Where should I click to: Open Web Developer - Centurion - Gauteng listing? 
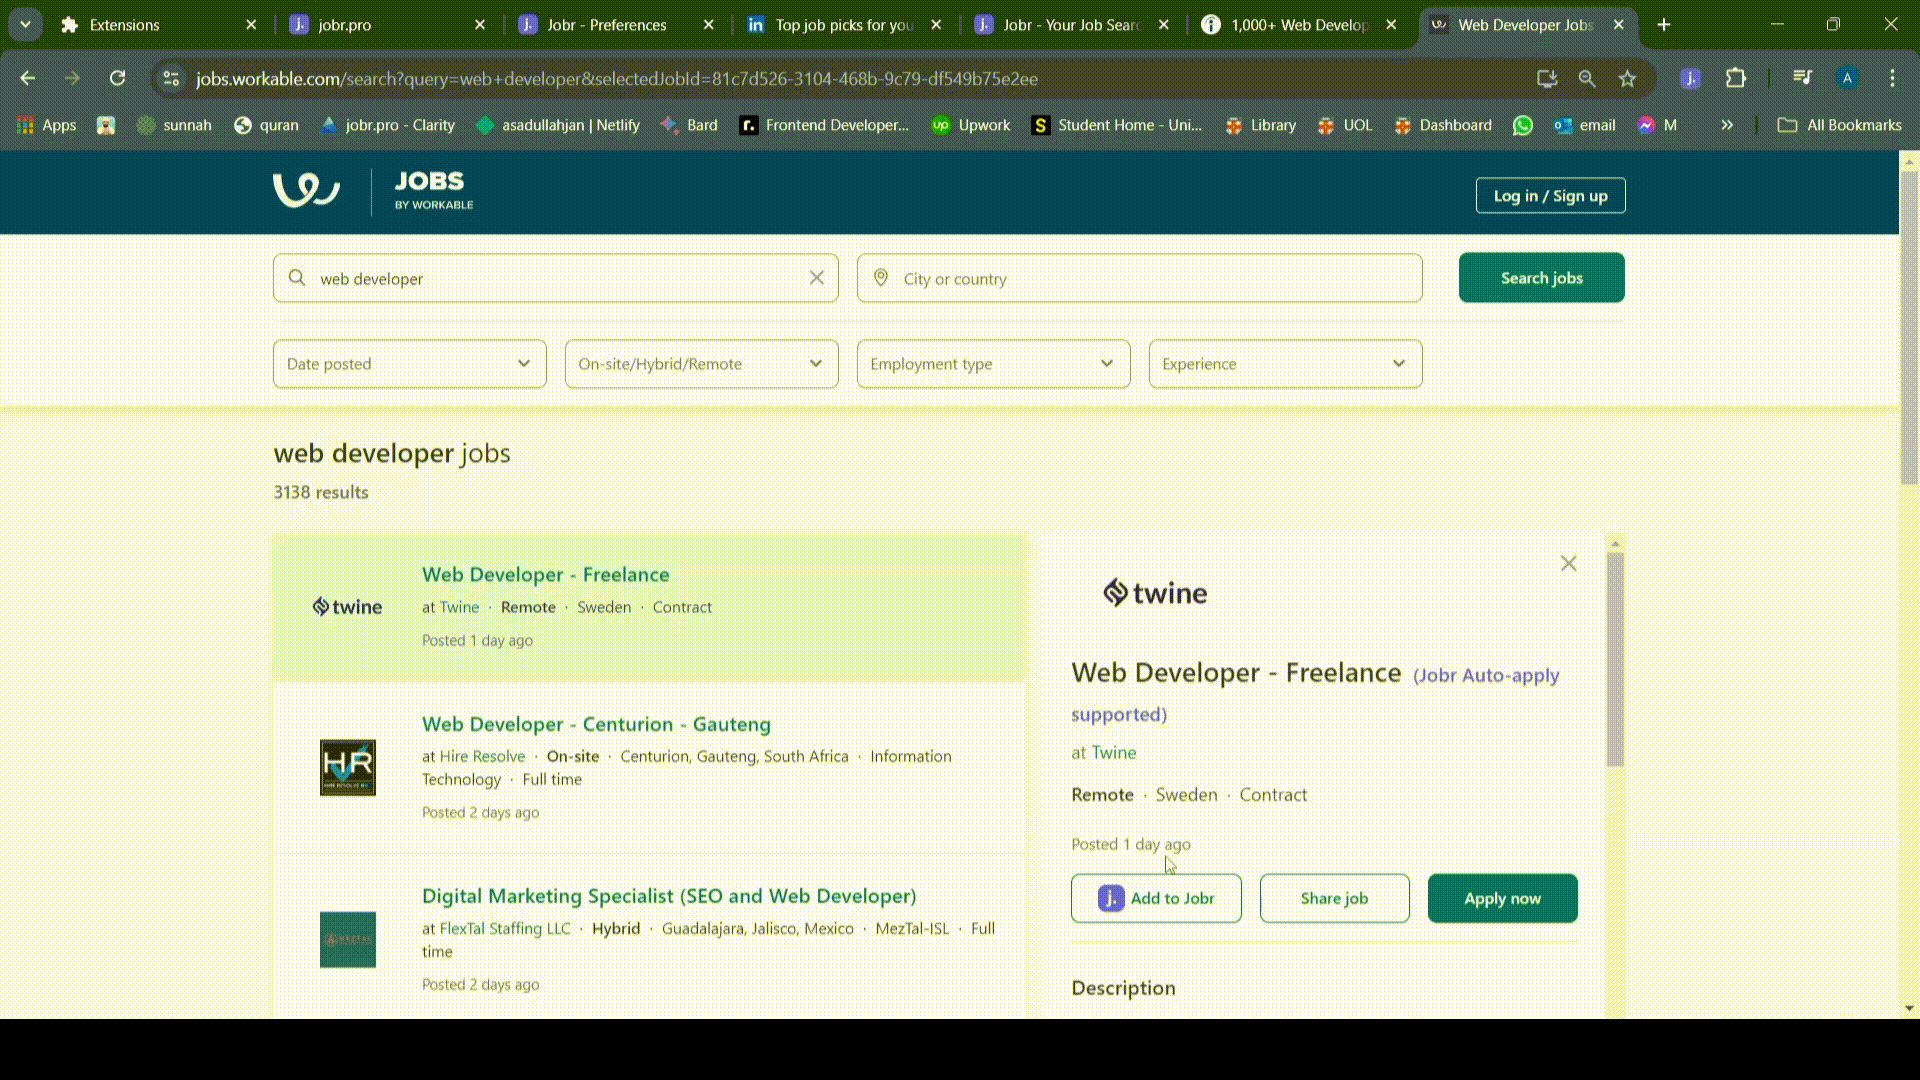597,724
